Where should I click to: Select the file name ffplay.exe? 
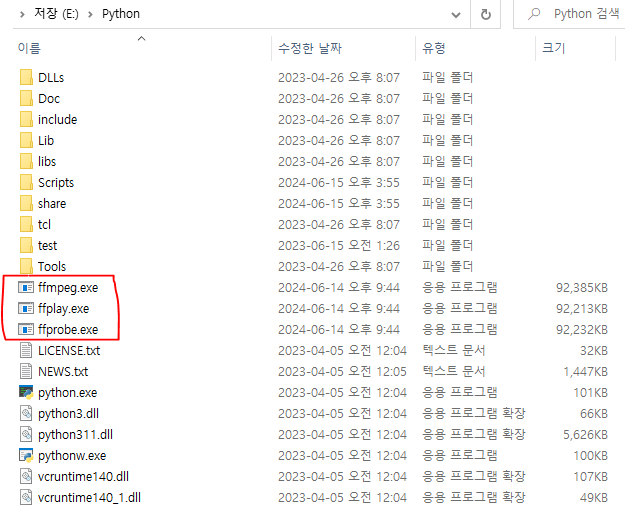point(64,309)
